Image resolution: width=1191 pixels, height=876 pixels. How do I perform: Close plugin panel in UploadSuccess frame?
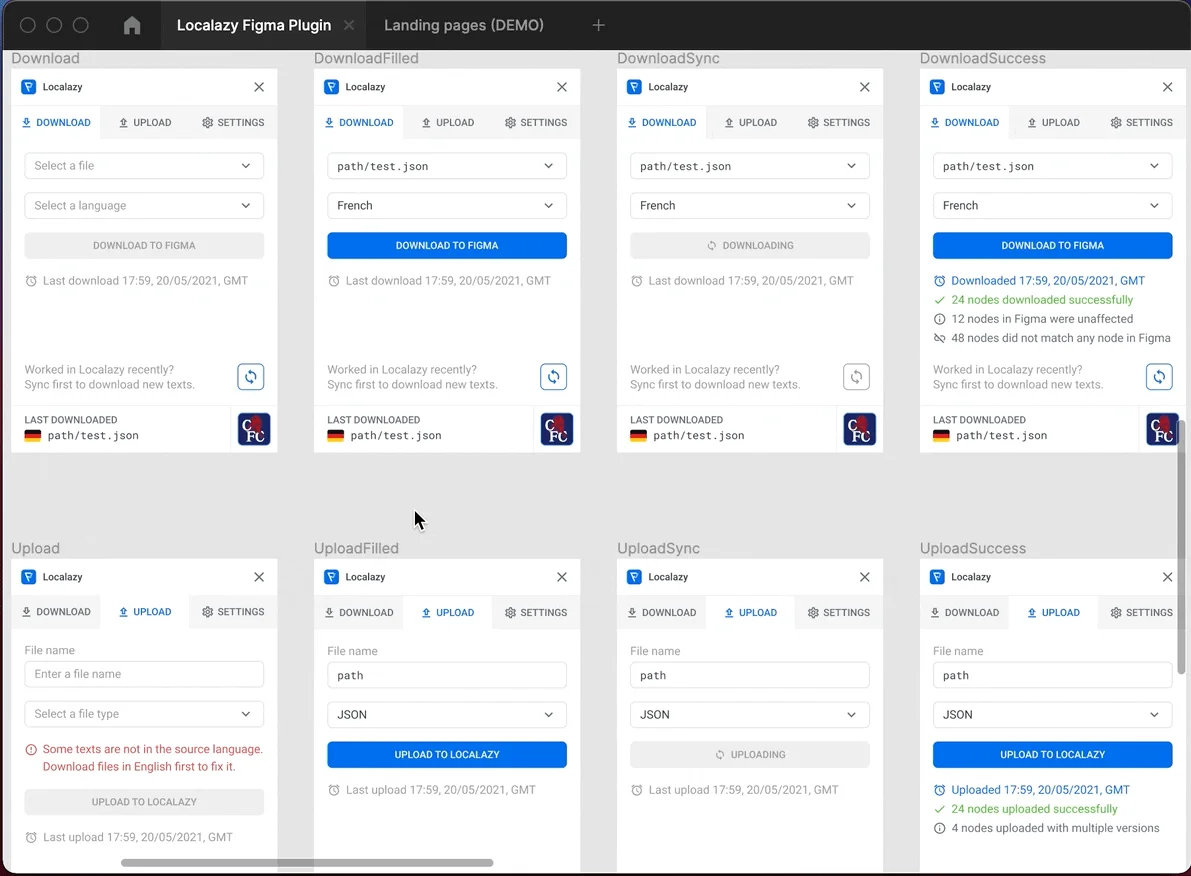click(x=1167, y=577)
